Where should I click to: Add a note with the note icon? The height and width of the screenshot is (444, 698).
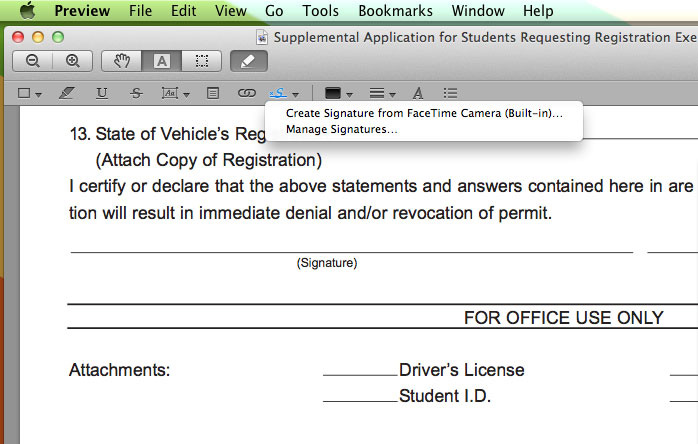point(212,93)
